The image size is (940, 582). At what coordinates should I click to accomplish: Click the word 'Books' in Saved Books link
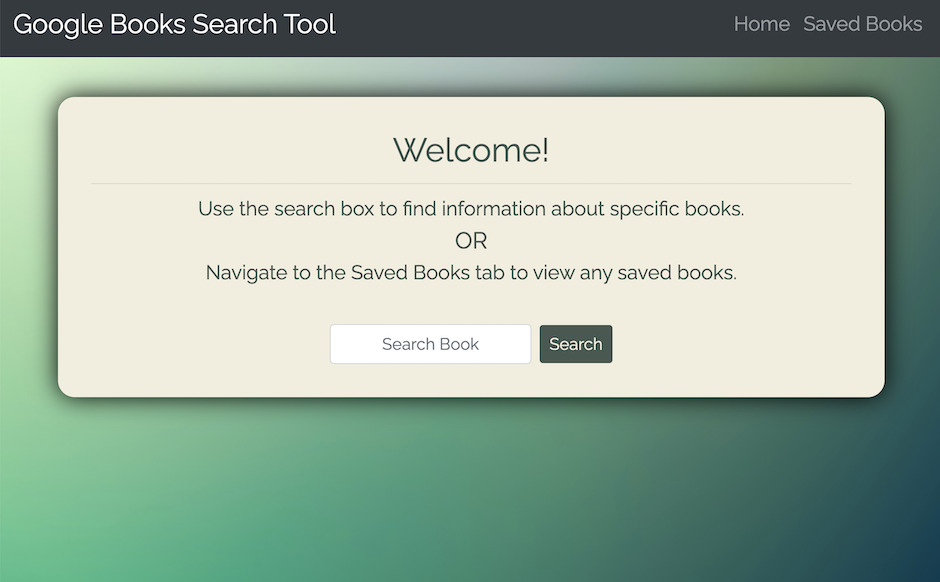[894, 24]
